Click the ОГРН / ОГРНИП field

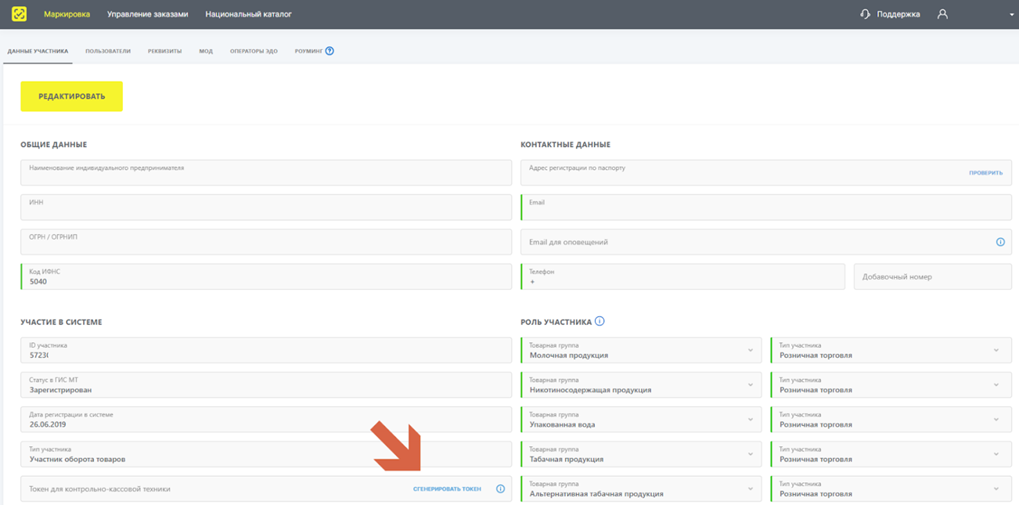(x=266, y=242)
